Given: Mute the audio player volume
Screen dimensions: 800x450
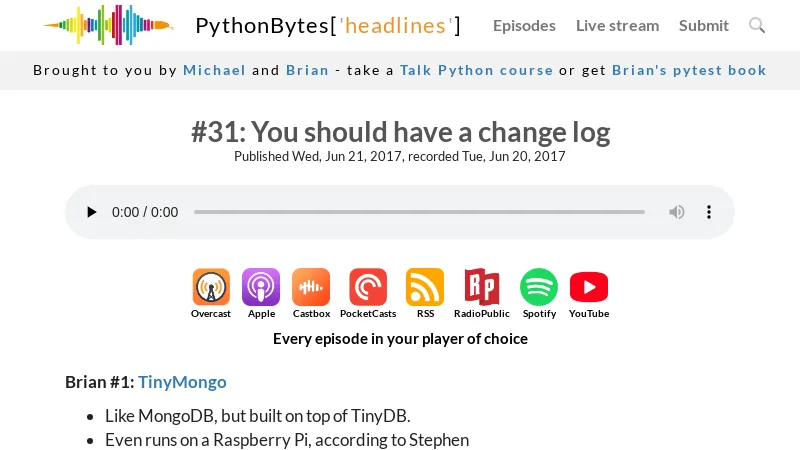Looking at the screenshot, I should 677,212.
